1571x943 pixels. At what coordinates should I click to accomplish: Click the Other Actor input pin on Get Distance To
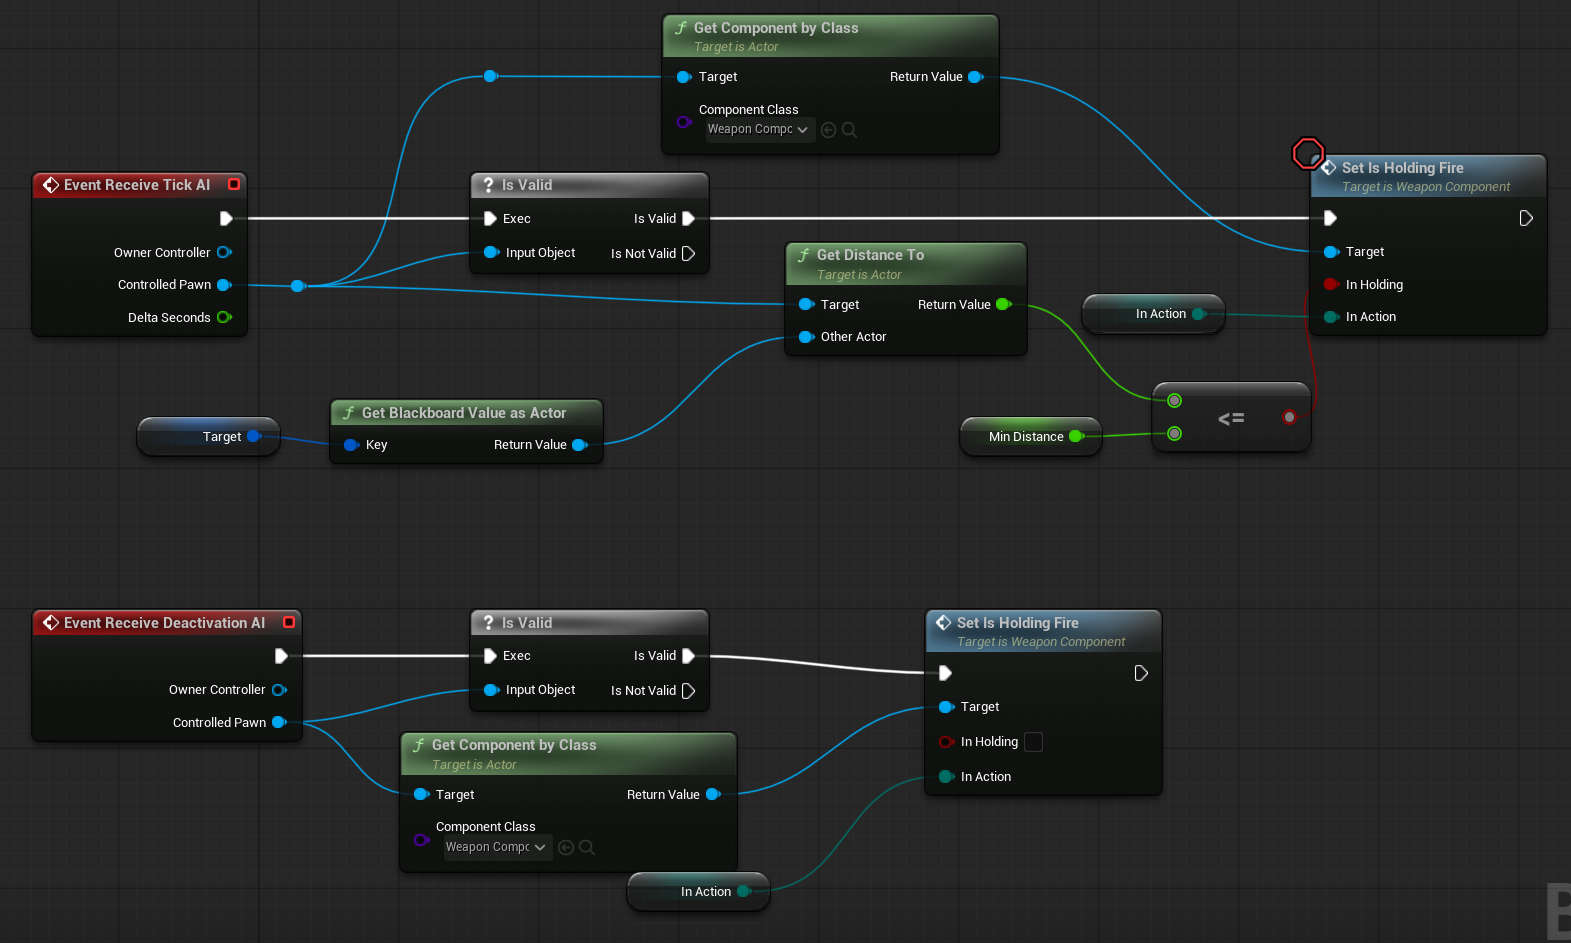[x=806, y=337]
